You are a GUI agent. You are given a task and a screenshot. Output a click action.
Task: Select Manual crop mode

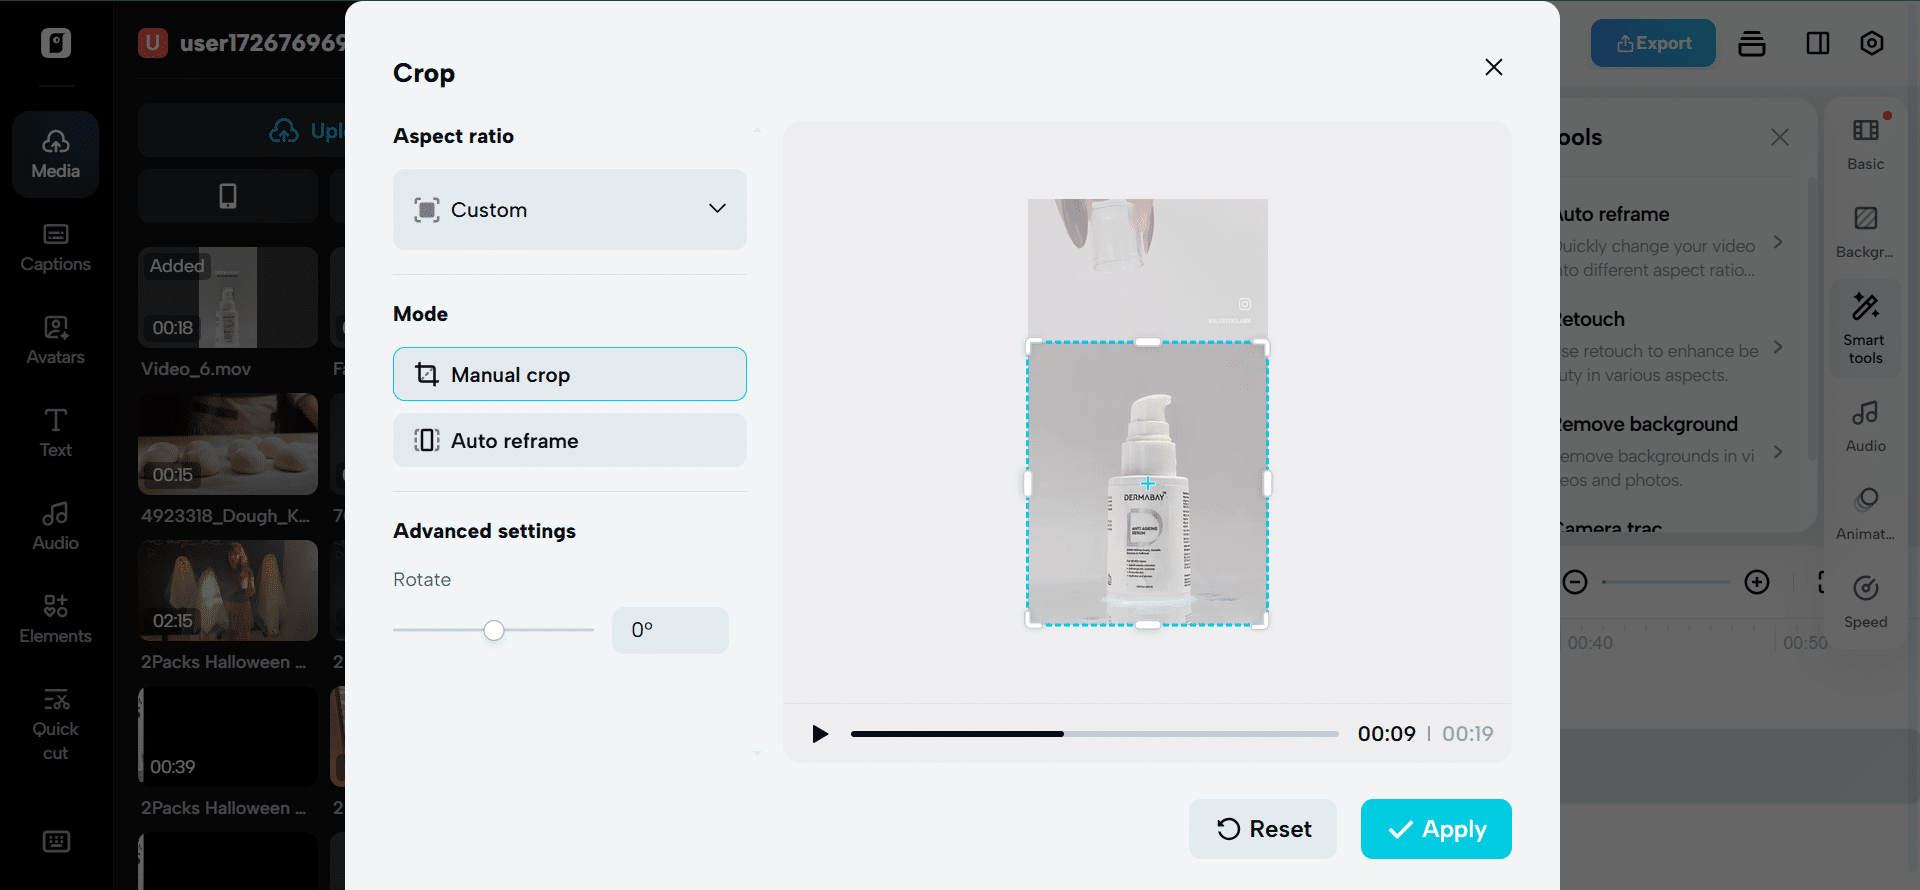click(569, 374)
